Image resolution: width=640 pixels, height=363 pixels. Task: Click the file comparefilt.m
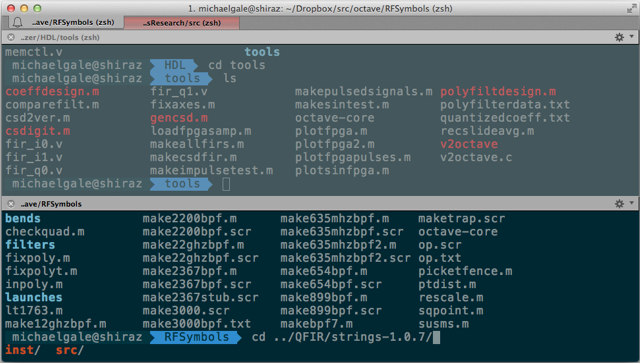pos(52,105)
